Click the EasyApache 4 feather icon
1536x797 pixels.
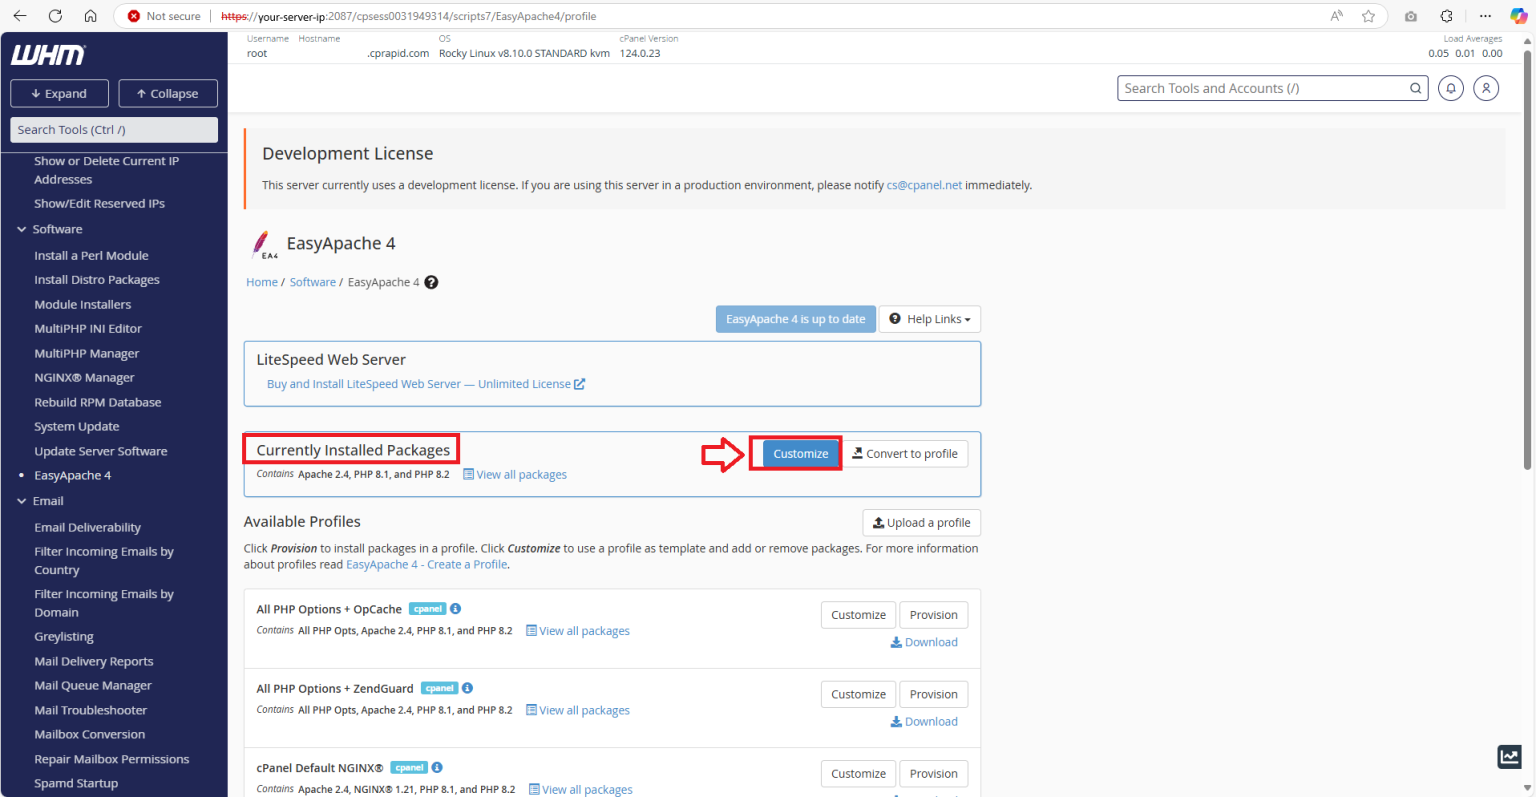coord(264,243)
